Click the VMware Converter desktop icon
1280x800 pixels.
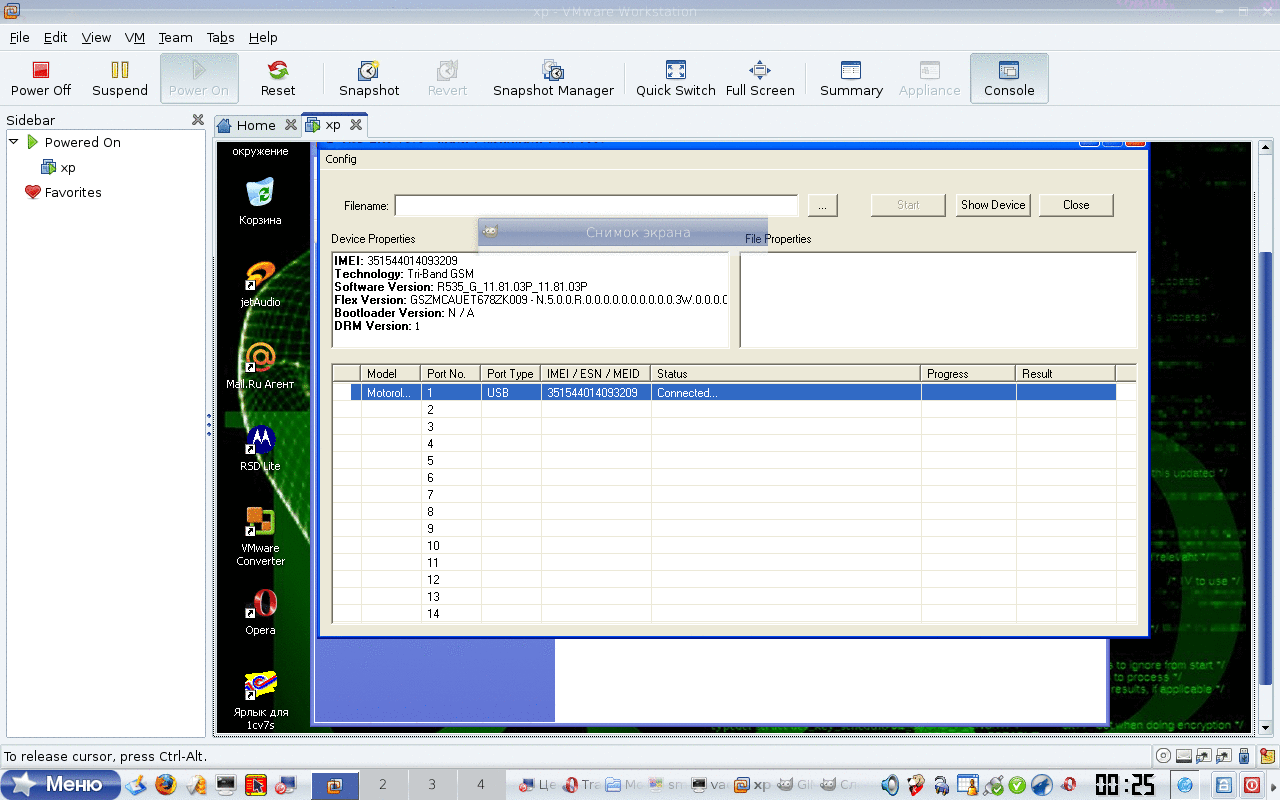(260, 535)
